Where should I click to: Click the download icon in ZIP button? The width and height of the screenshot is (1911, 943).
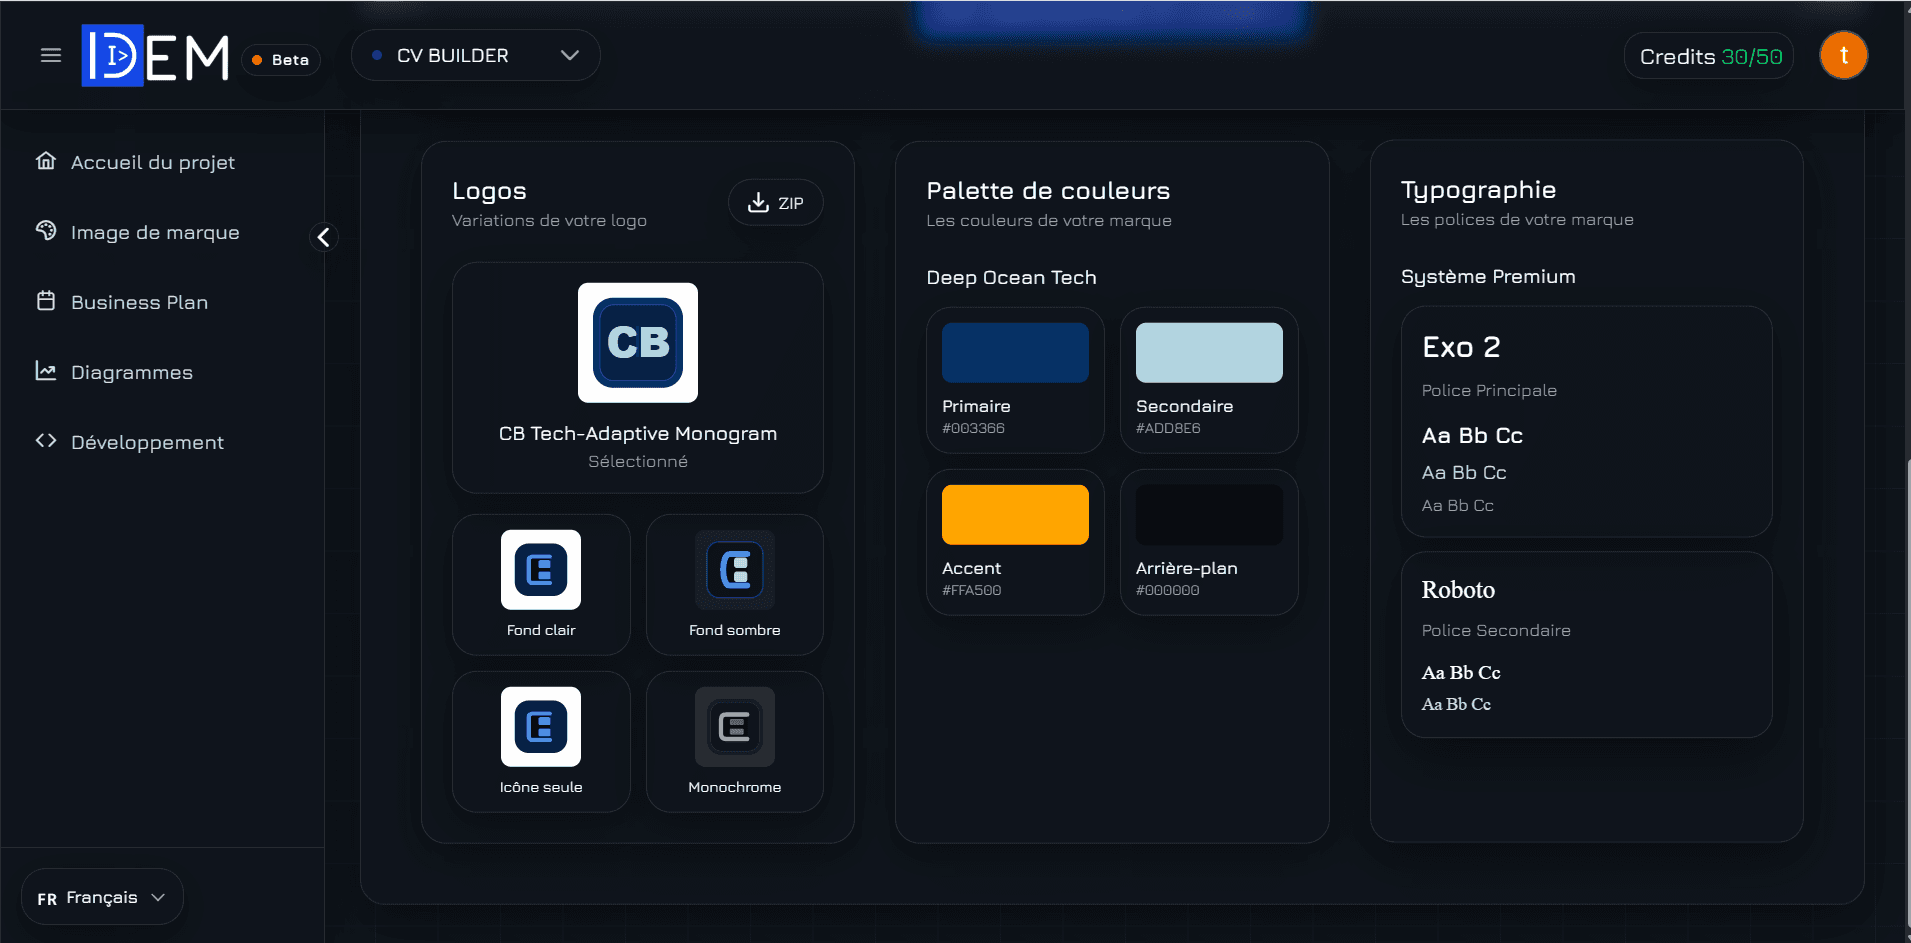pos(758,202)
